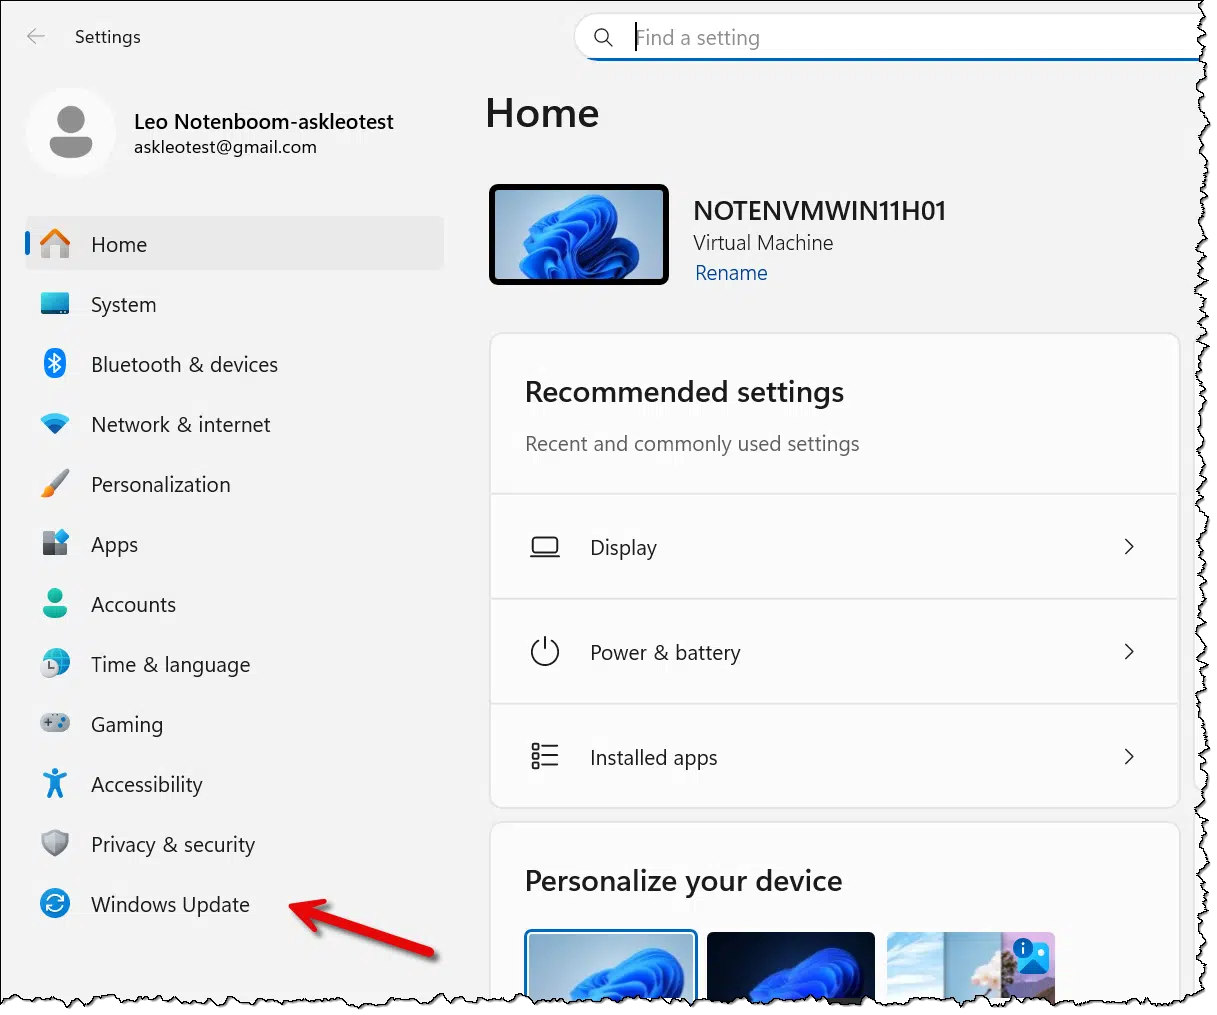This screenshot has height=1015, width=1217.
Task: Go to Bluetooth & devices label
Action: [185, 365]
